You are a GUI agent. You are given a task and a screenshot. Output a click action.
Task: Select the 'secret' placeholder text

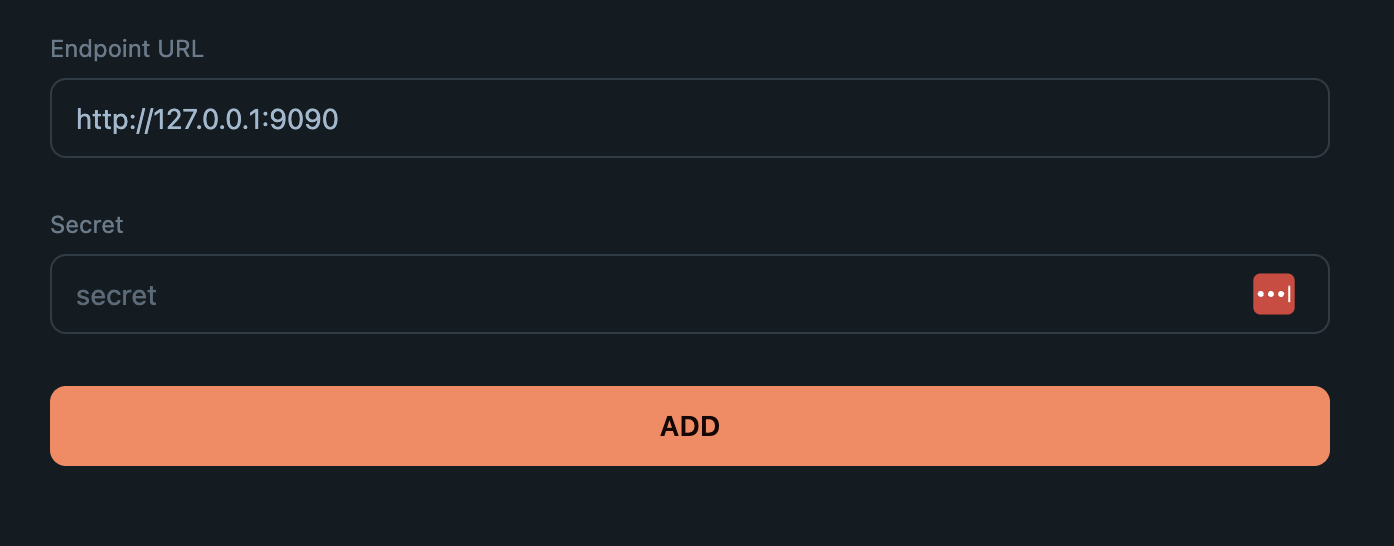pos(116,296)
